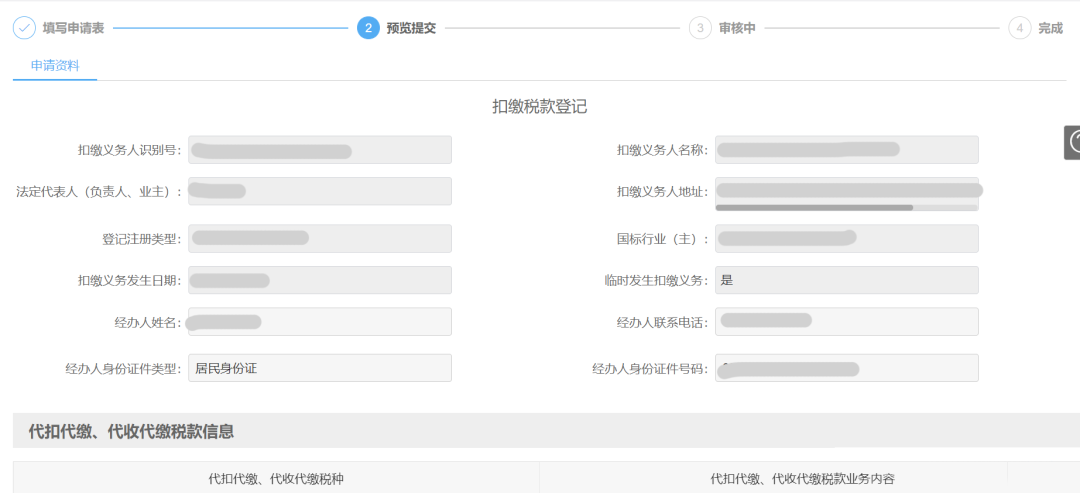1080x493 pixels.
Task: Click the step 4 circle icon
Action: pos(1019,28)
